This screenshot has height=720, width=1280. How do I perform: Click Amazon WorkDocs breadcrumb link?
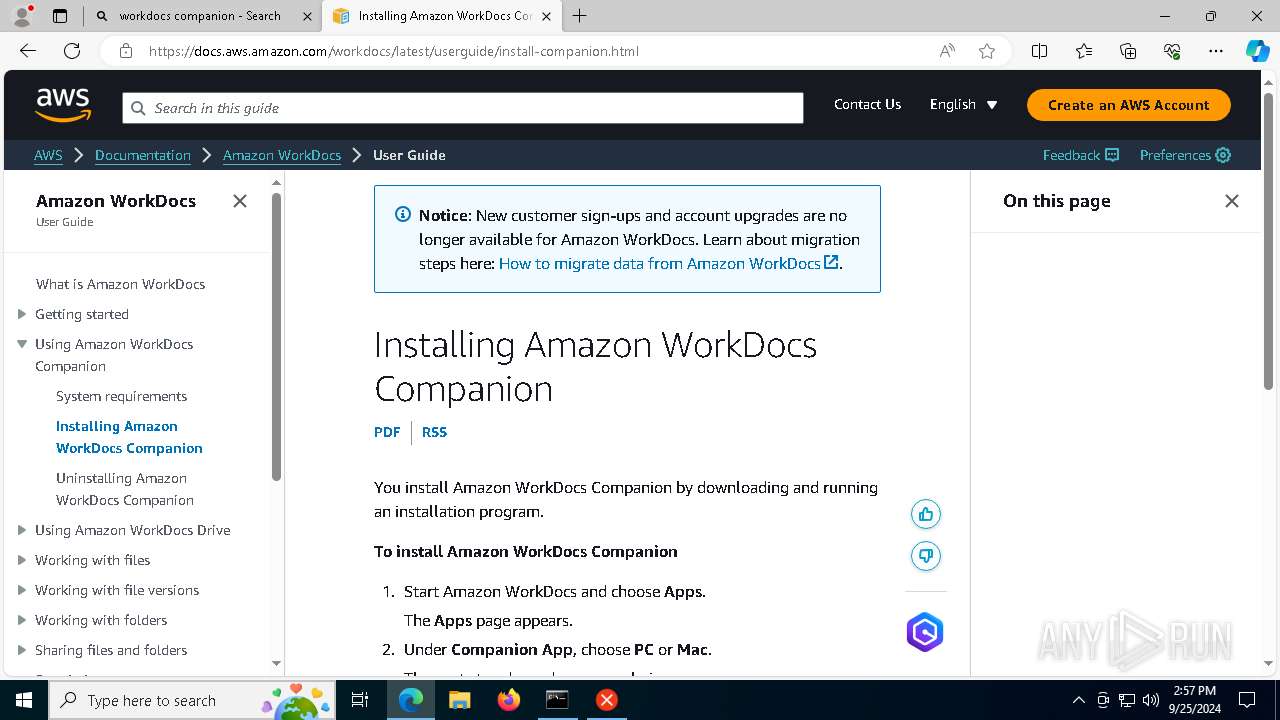click(x=282, y=155)
